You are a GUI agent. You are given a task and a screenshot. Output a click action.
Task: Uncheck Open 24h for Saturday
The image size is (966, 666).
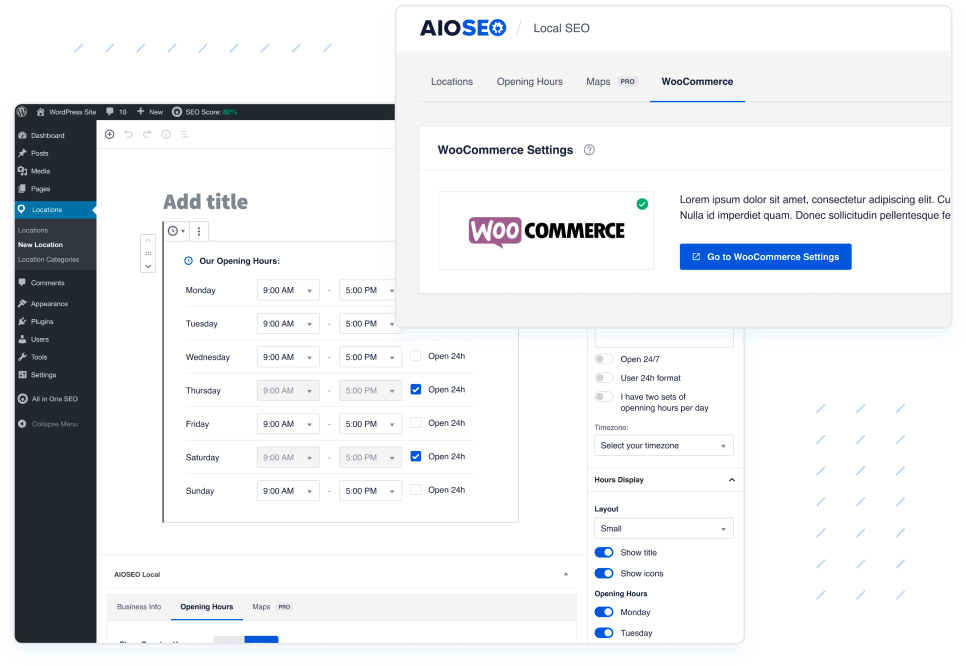tap(416, 457)
